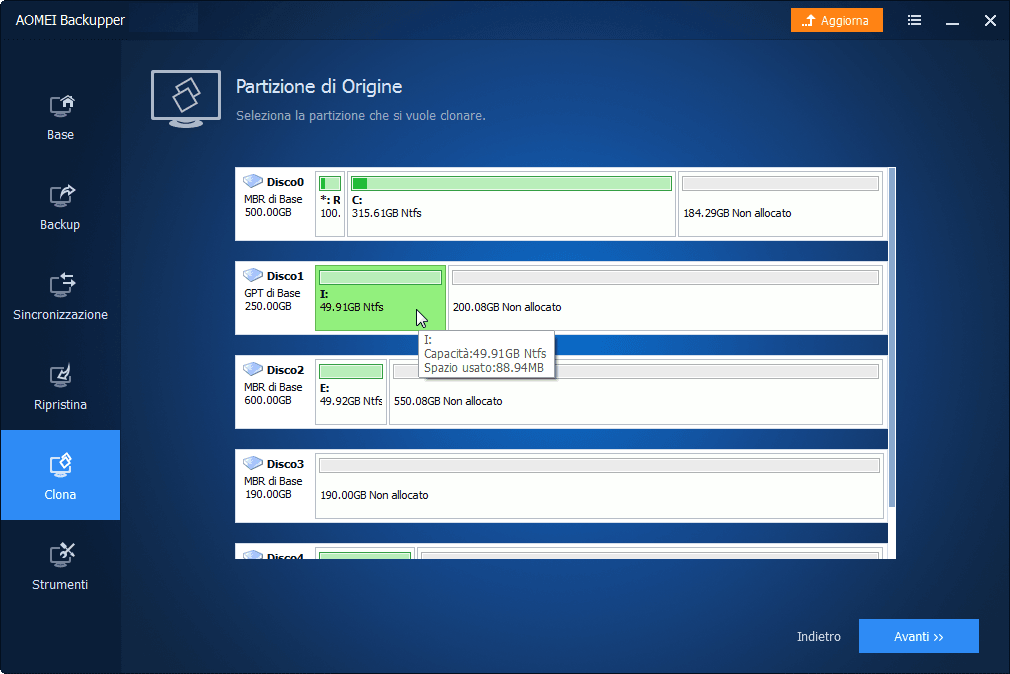Close the AOMEI Backupper window
This screenshot has width=1010, height=674.
click(x=990, y=21)
